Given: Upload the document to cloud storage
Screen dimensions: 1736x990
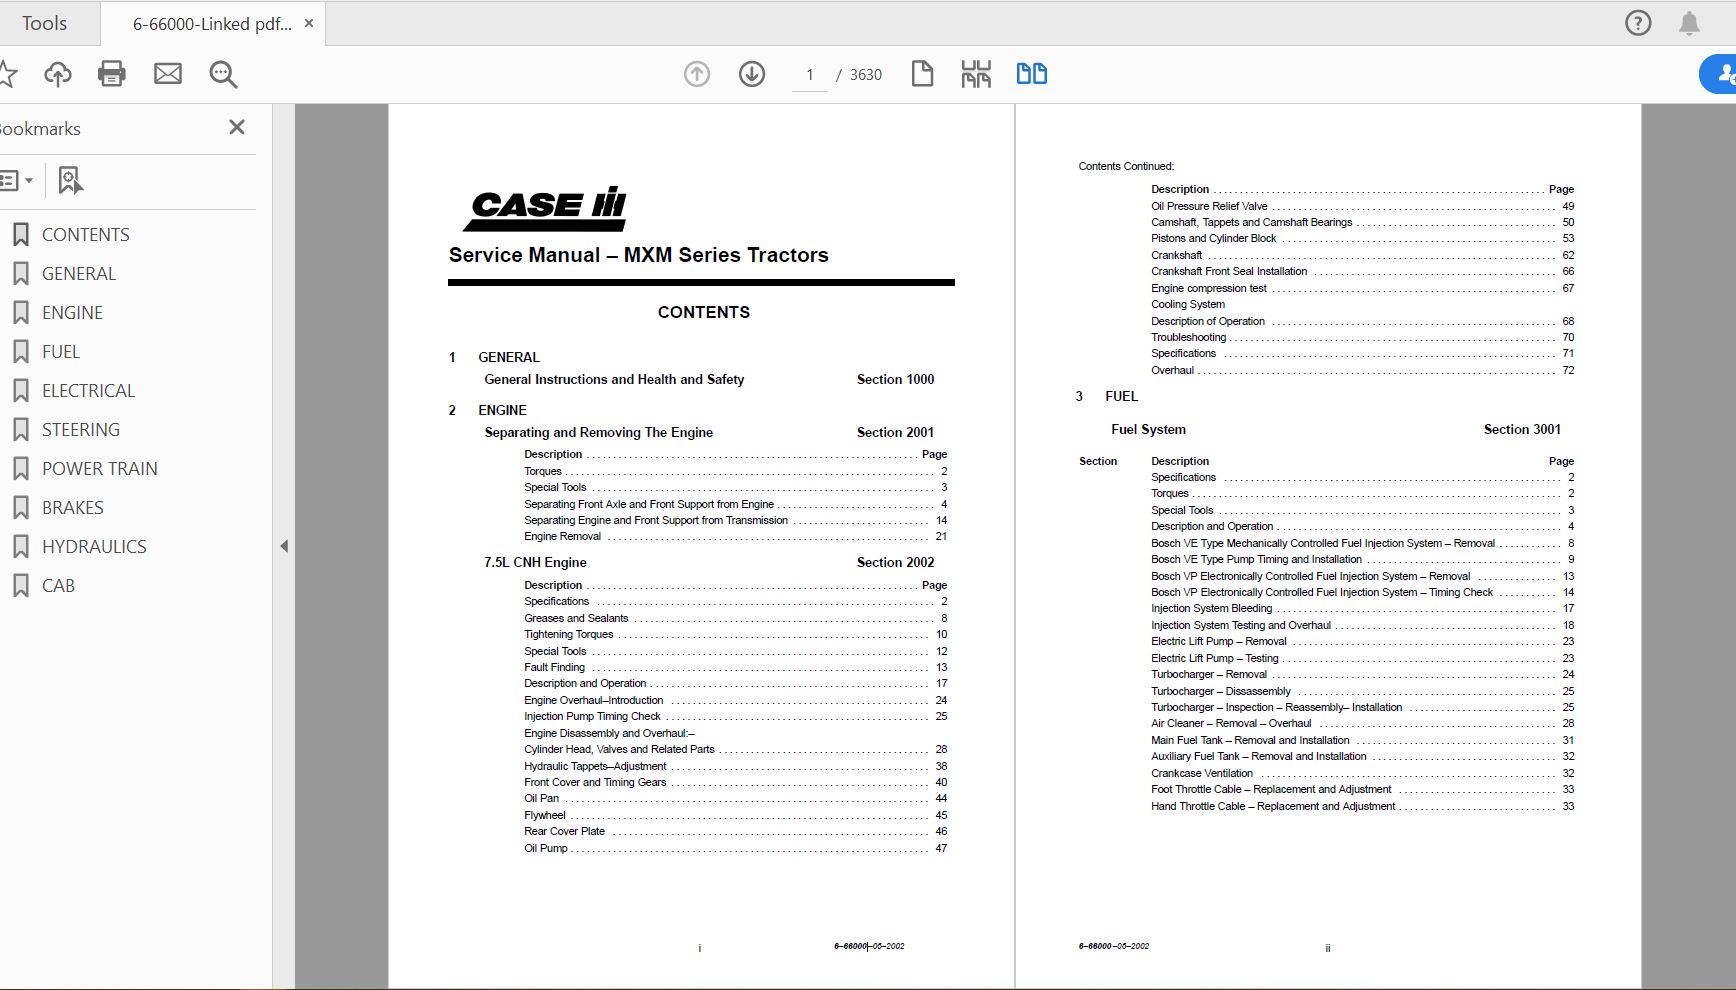Looking at the screenshot, I should [x=57, y=74].
